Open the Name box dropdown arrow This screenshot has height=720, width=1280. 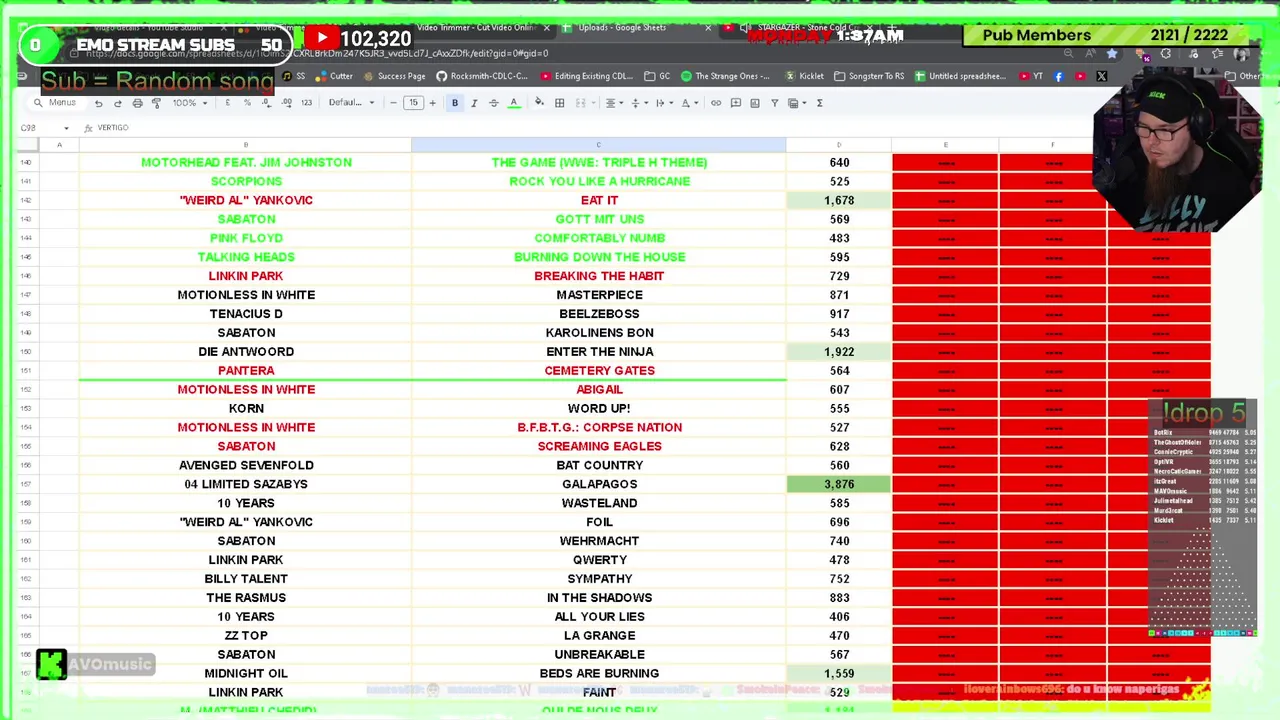coord(66,128)
